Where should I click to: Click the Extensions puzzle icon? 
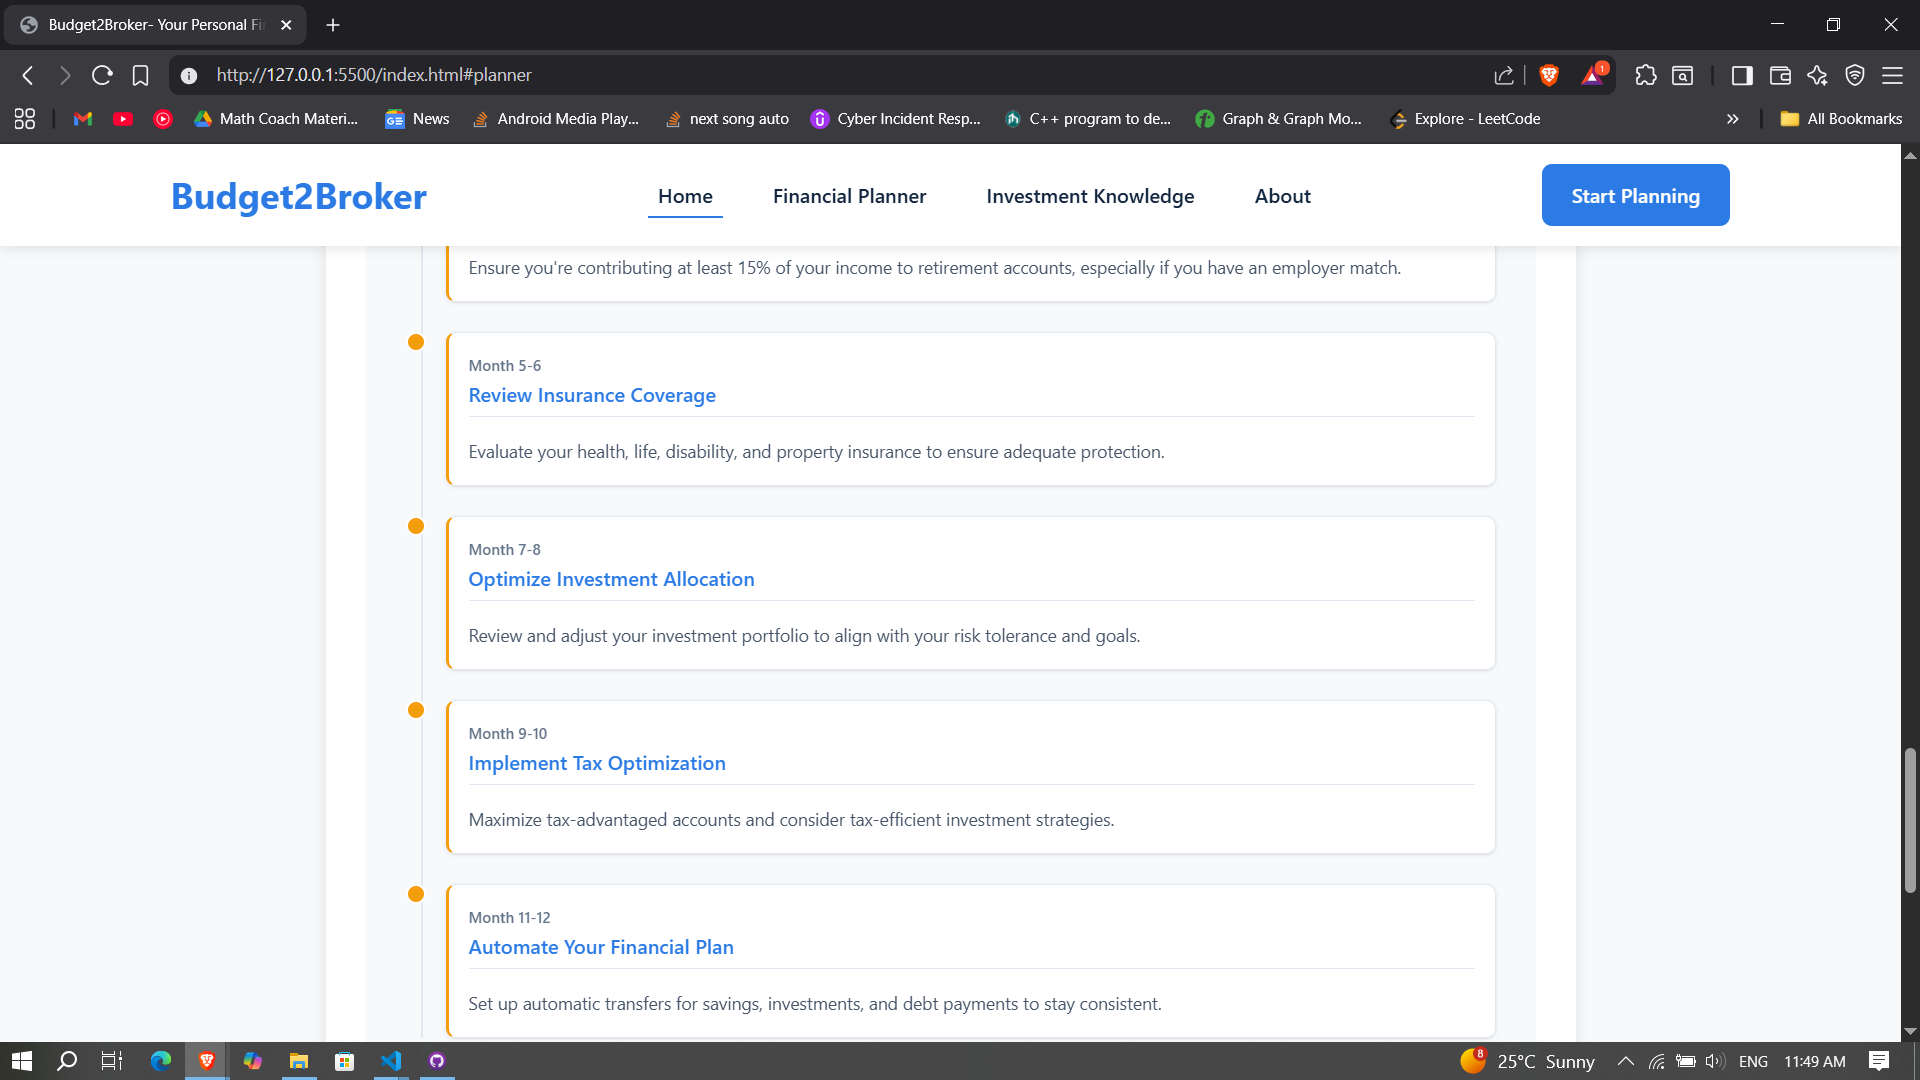(x=1645, y=75)
